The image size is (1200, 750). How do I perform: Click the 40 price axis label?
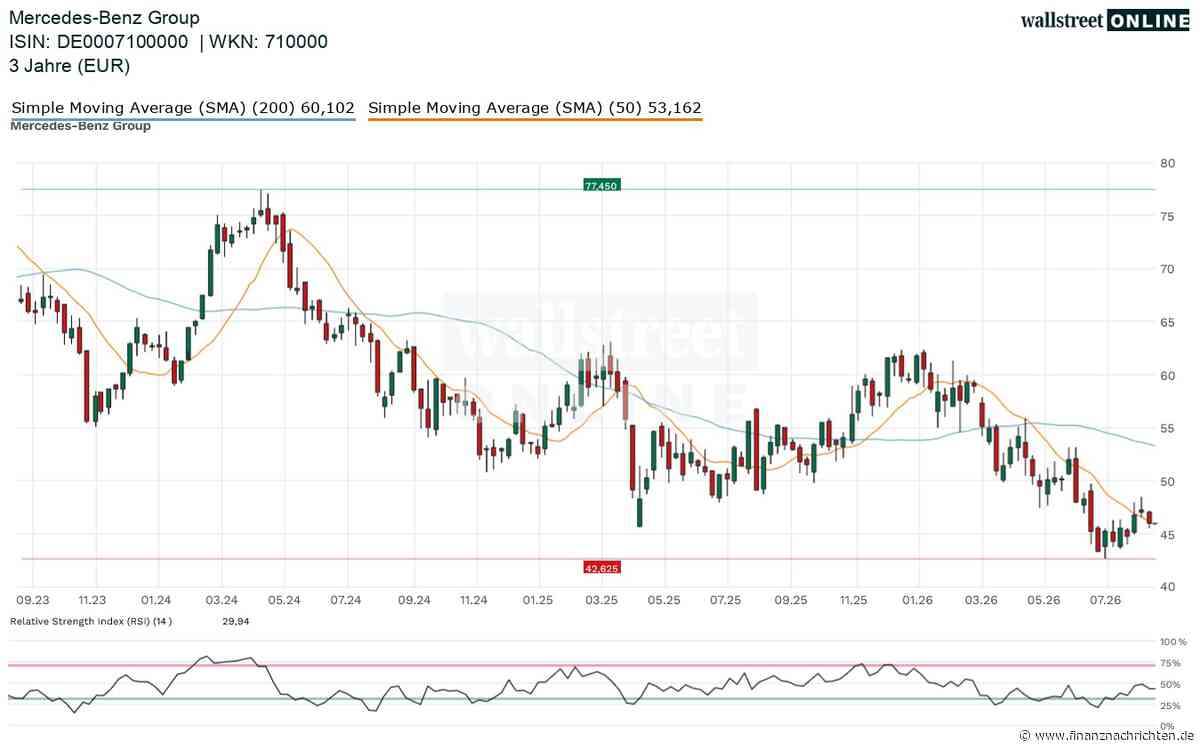pos(1167,587)
